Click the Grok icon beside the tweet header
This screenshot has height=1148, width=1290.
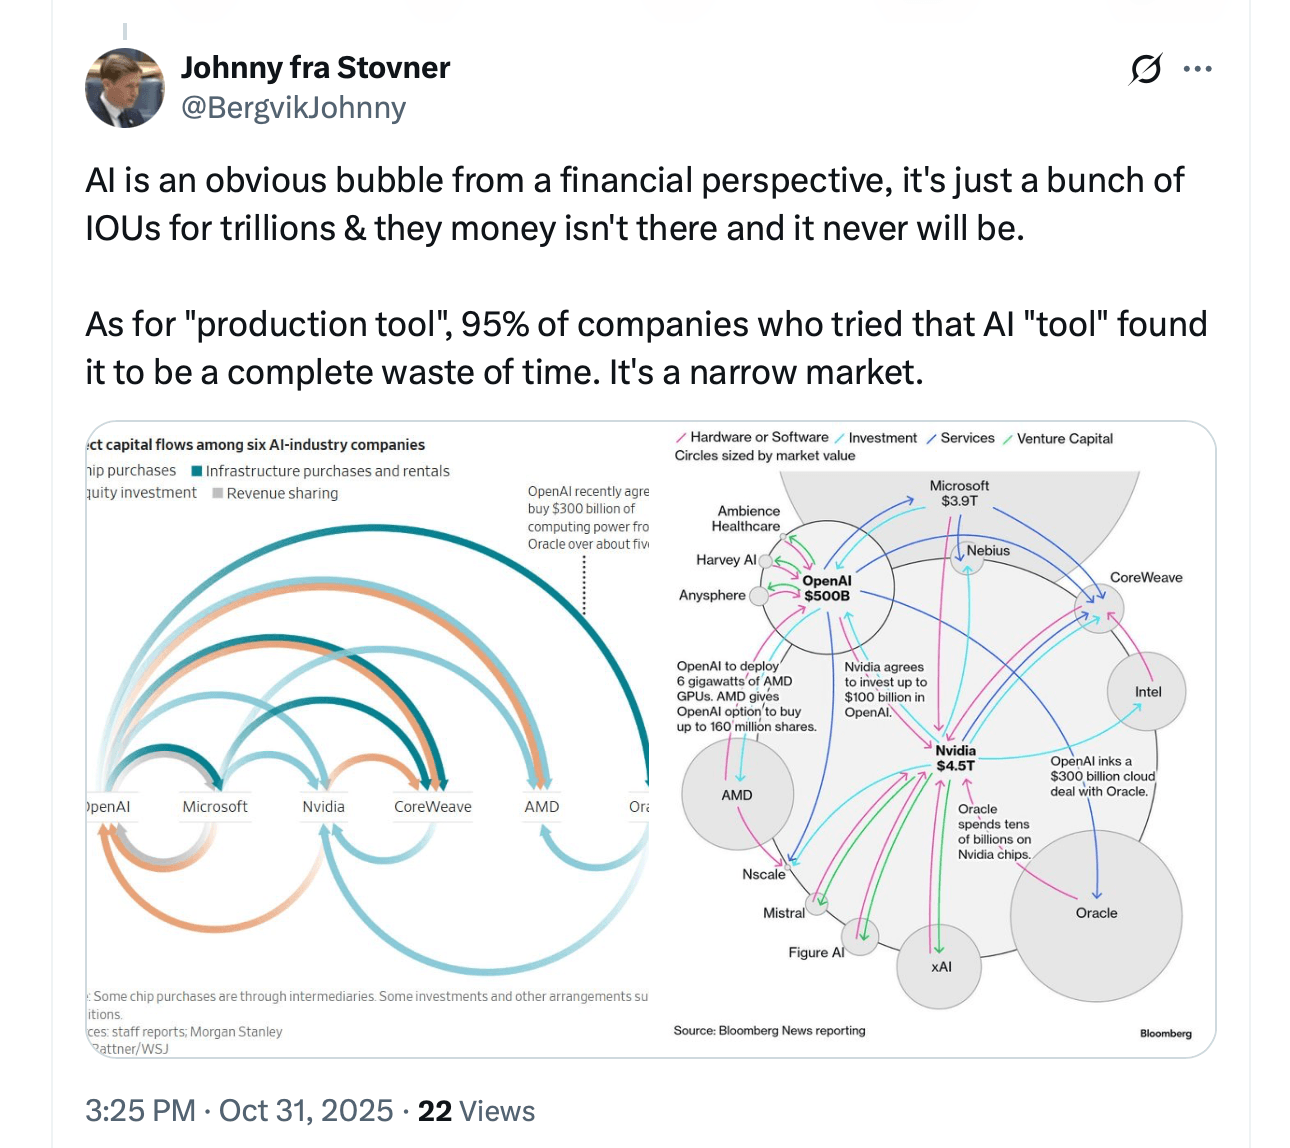tap(1146, 69)
